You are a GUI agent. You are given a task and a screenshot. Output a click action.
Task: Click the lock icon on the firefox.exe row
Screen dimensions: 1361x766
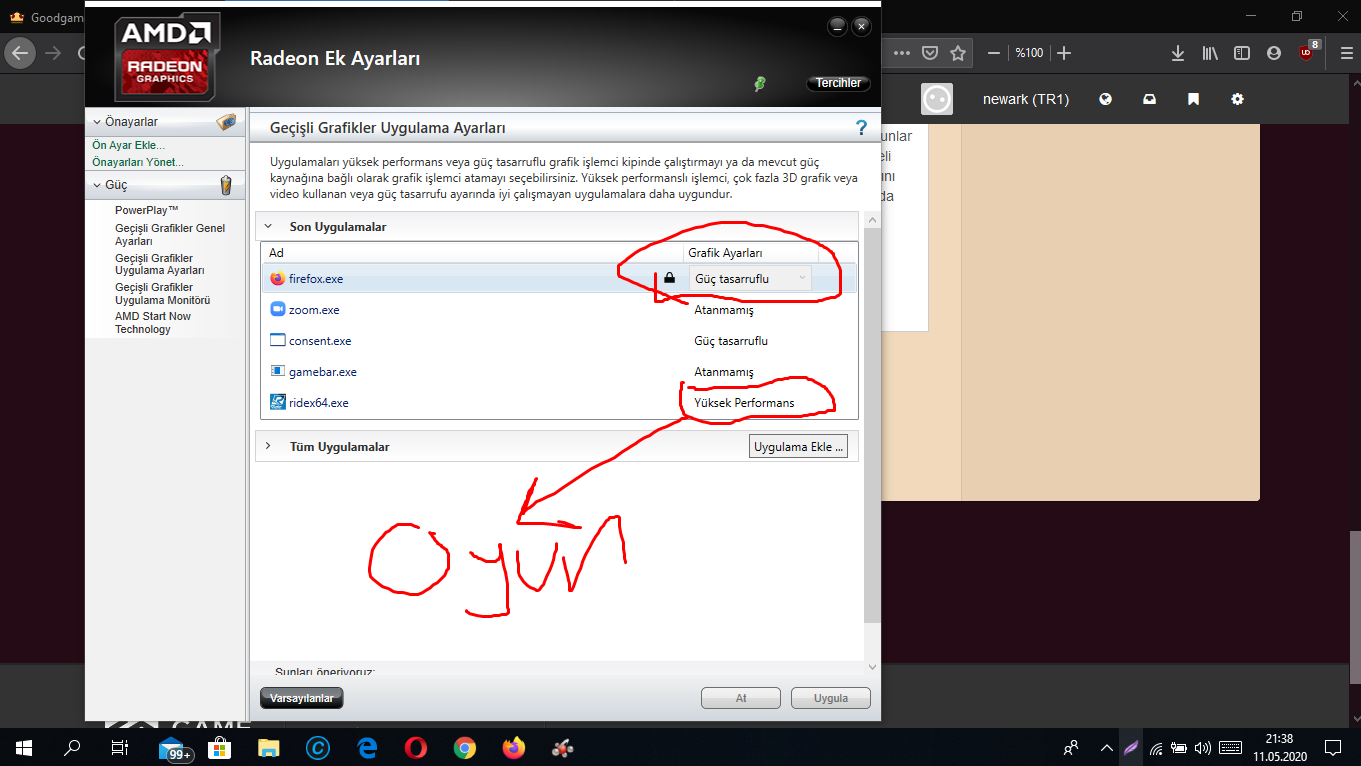(x=669, y=278)
